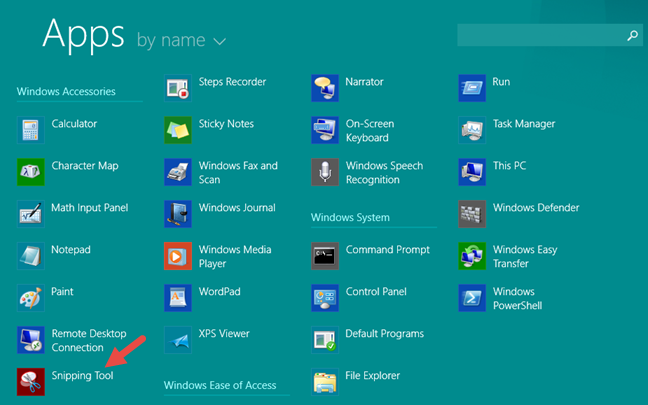The height and width of the screenshot is (405, 648).
Task: Click the 'Narrator' label text
Action: point(364,82)
